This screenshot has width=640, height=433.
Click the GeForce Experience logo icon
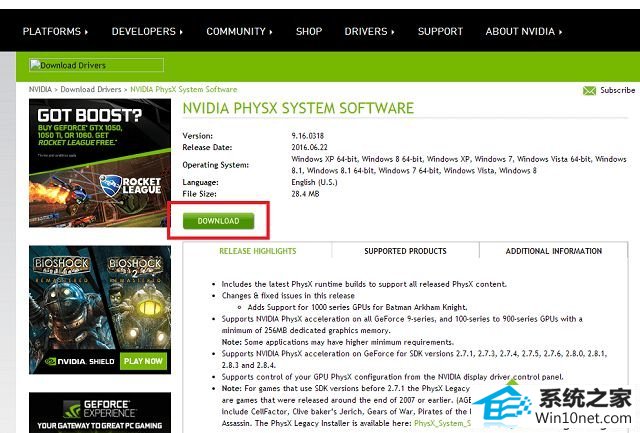click(72, 409)
